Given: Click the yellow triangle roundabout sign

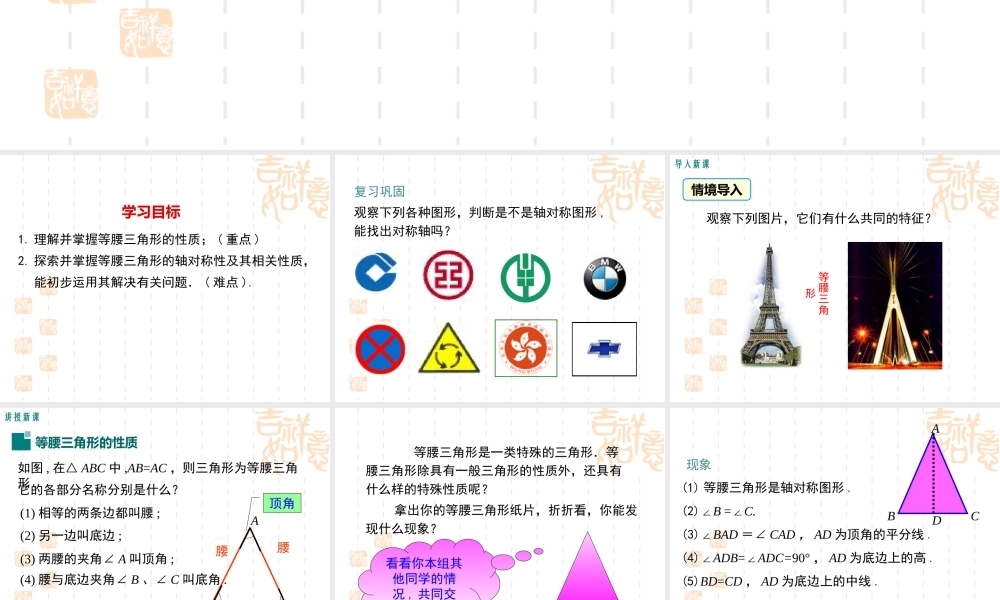Looking at the screenshot, I should 449,348.
